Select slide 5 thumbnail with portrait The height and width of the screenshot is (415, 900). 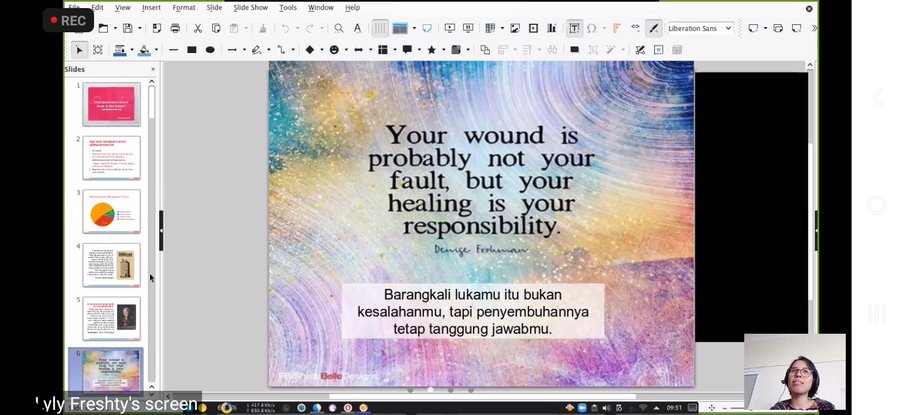[111, 319]
